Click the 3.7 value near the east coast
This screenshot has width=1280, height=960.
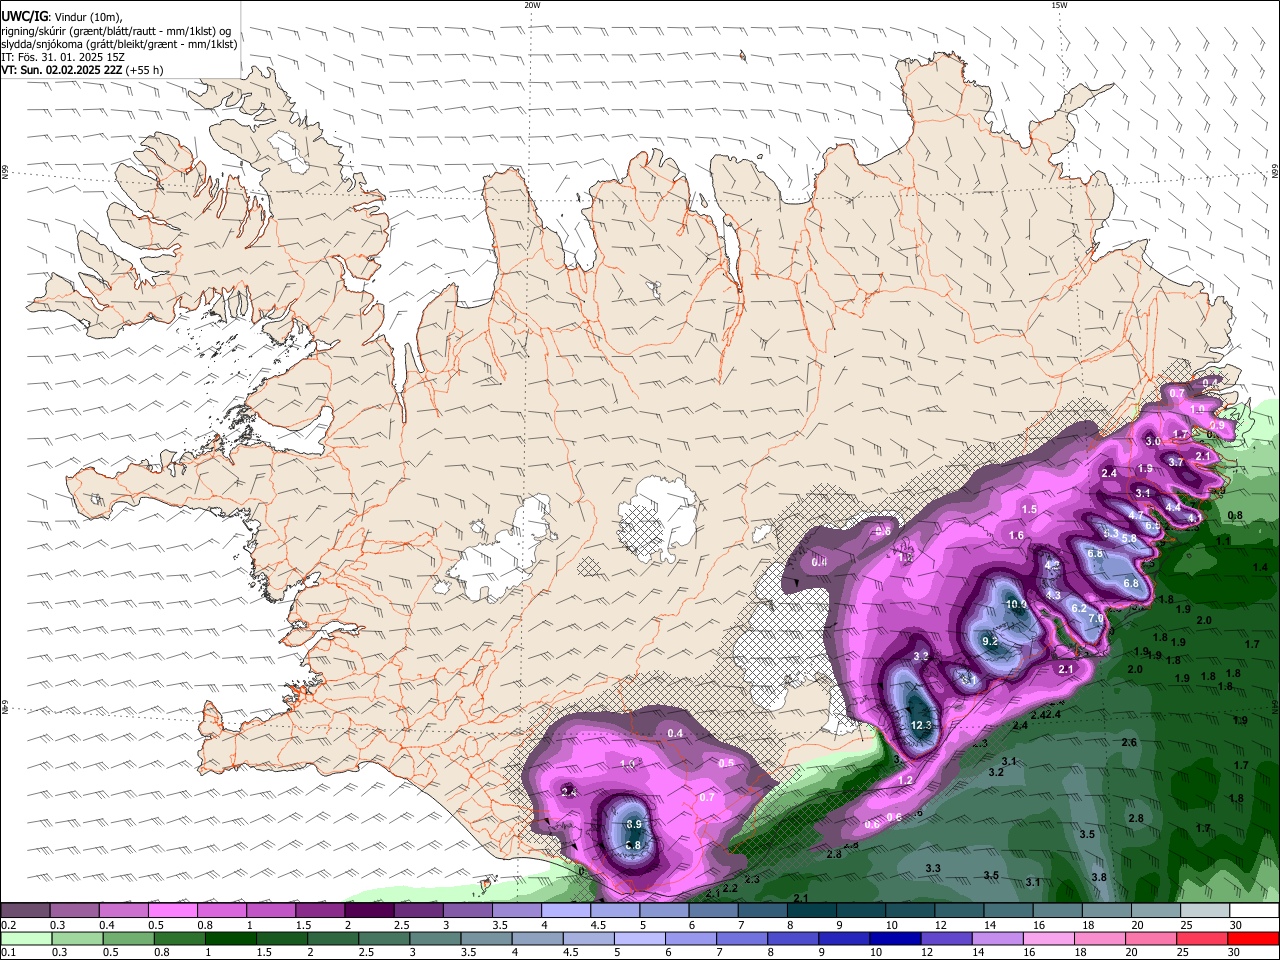(1176, 462)
